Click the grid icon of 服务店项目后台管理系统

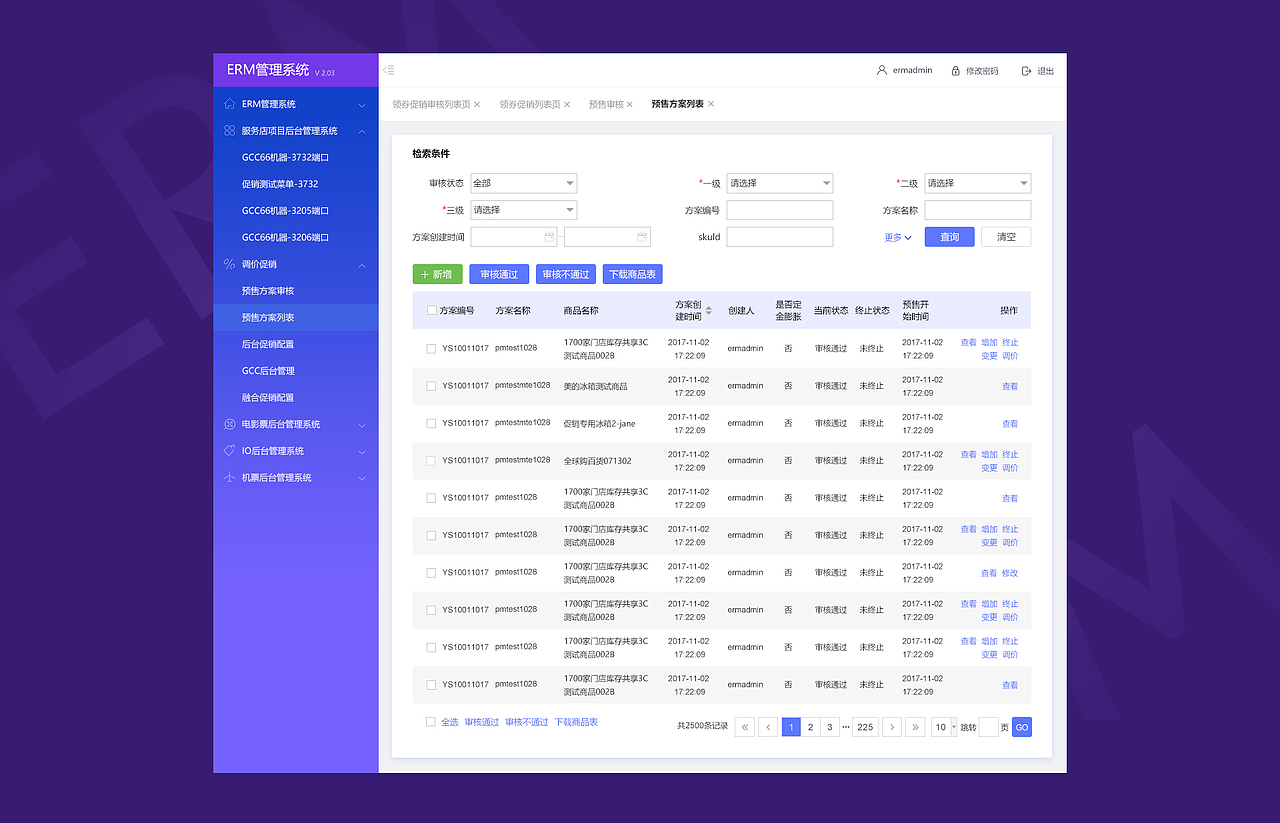(230, 131)
